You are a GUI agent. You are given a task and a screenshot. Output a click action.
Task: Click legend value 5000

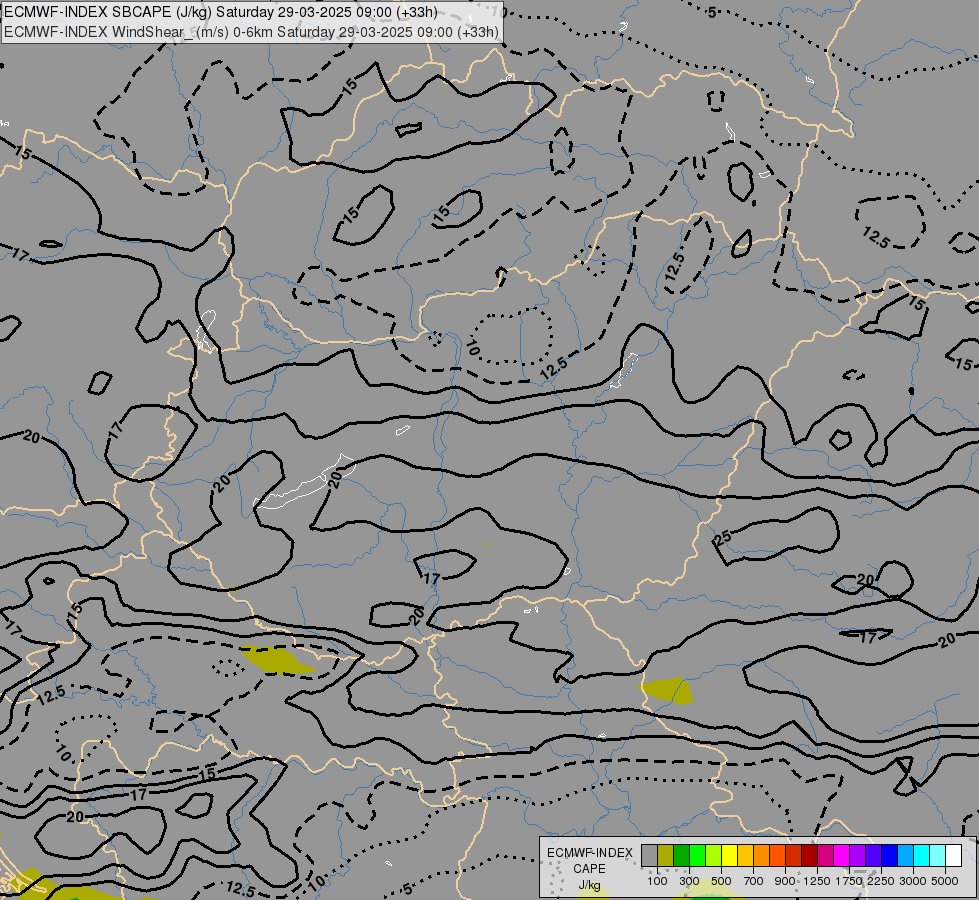pyautogui.click(x=945, y=881)
